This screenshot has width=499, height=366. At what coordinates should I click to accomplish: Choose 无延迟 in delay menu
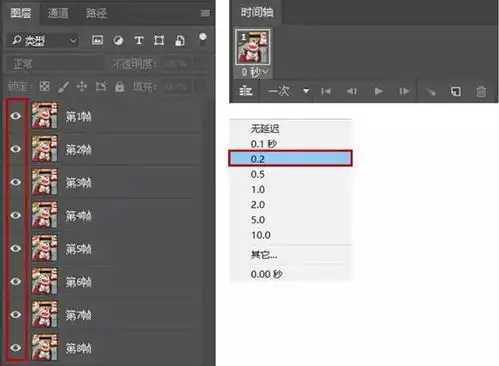click(290, 128)
